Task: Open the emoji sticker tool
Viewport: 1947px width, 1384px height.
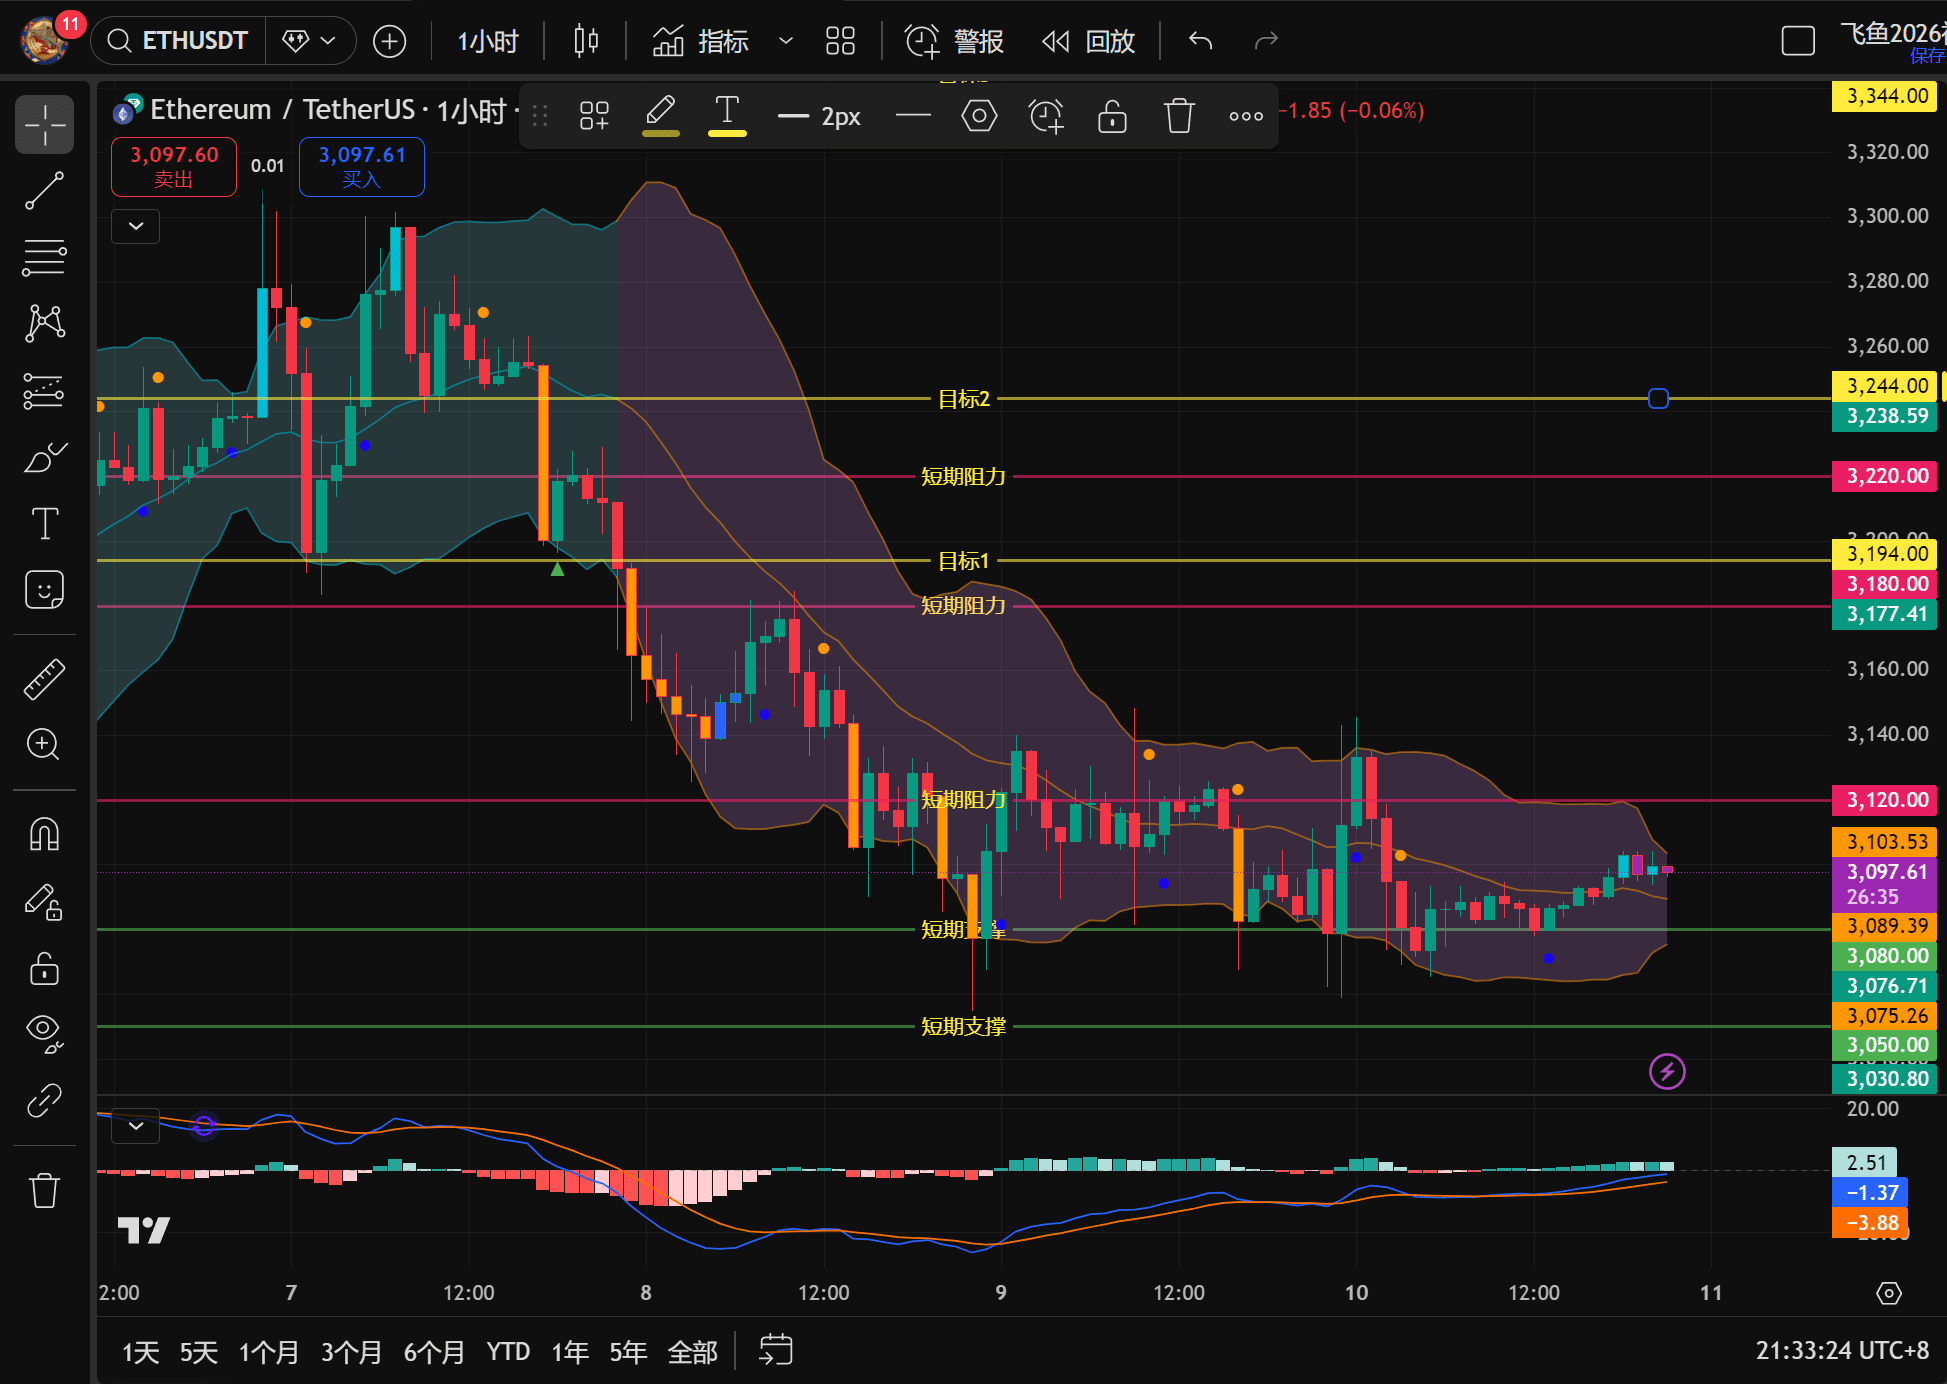Action: [x=44, y=590]
